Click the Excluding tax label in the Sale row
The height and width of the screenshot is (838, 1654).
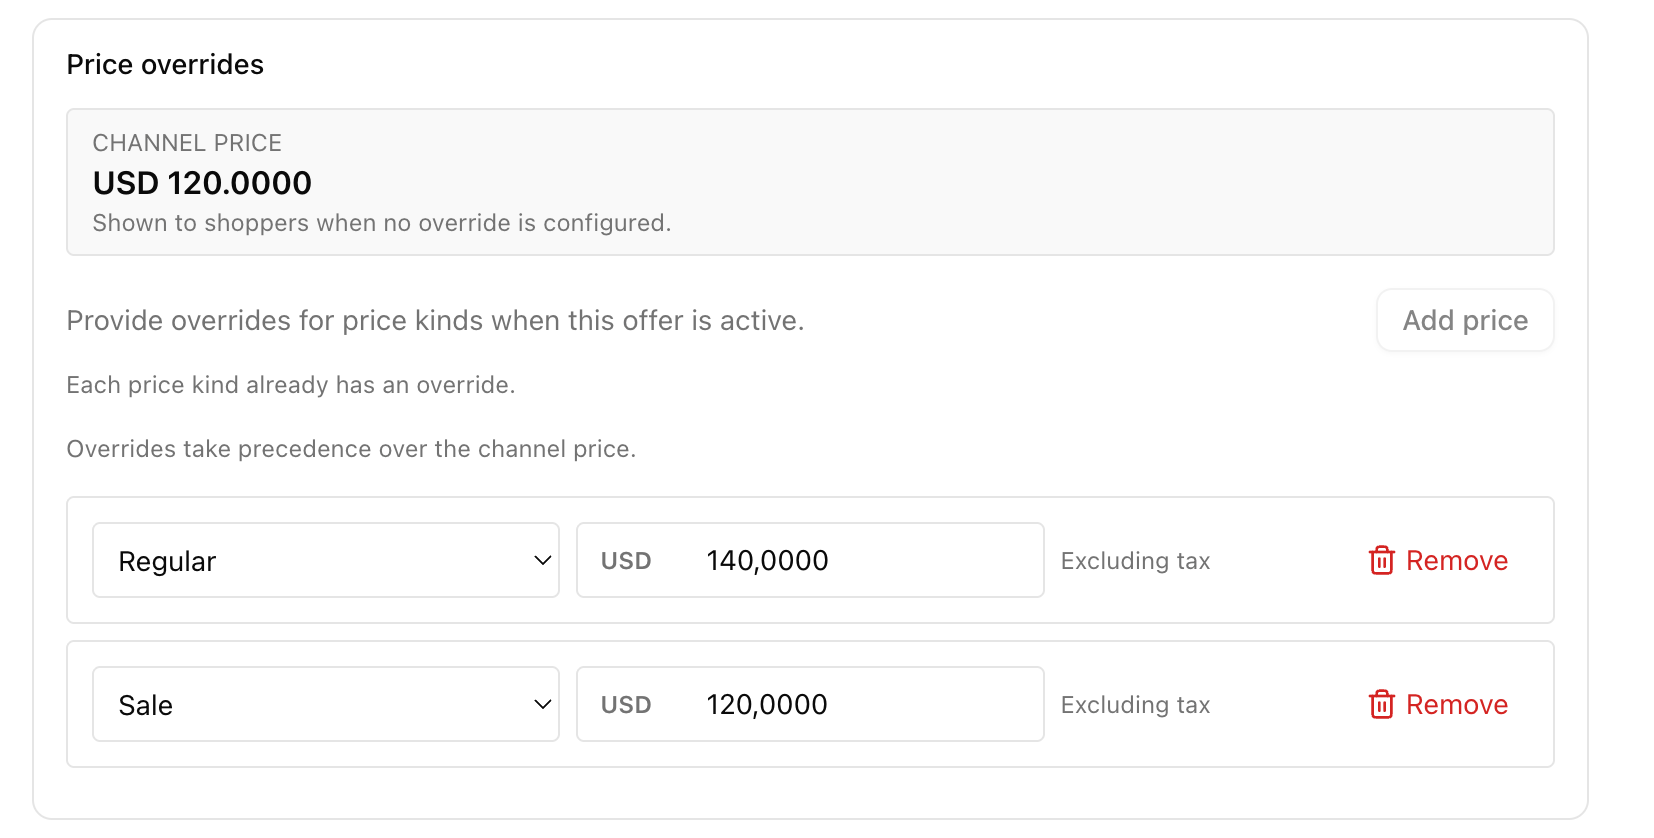1135,704
